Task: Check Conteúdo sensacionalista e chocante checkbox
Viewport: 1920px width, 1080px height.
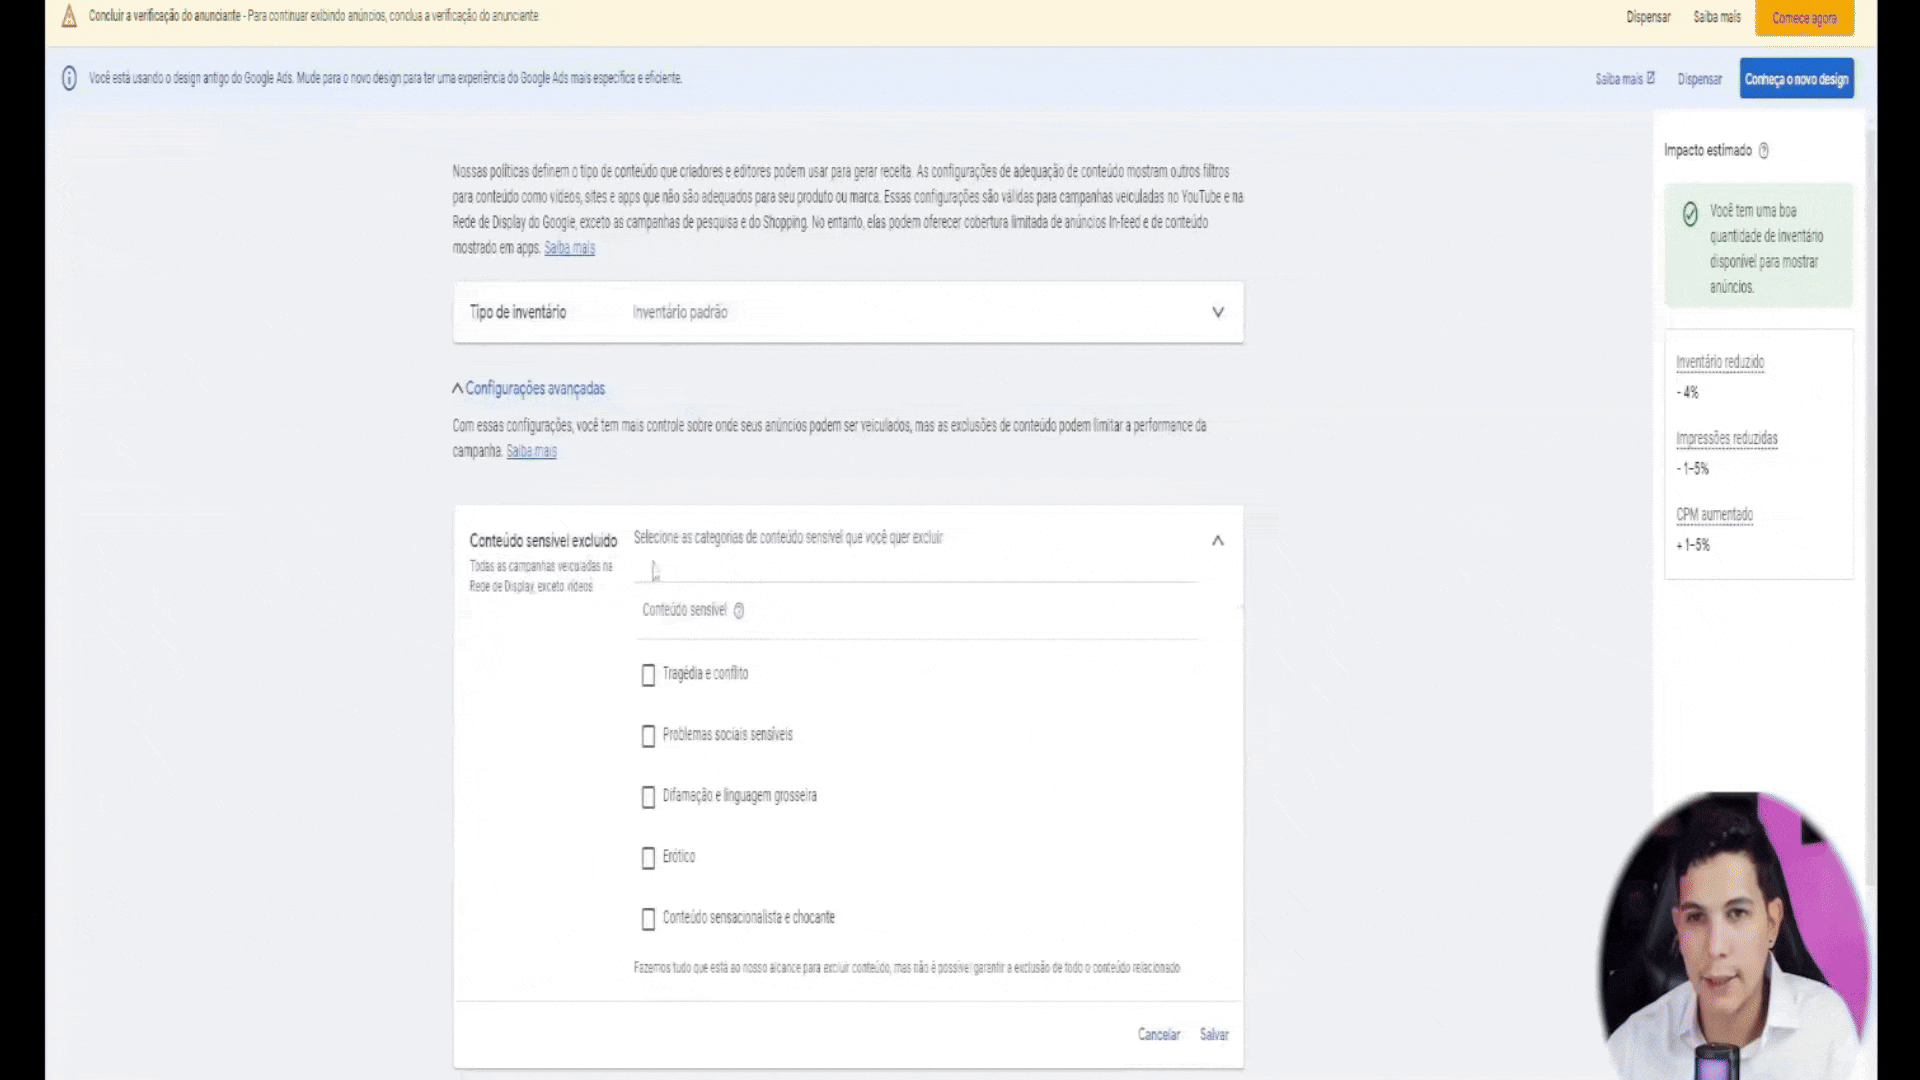Action: pos(648,919)
